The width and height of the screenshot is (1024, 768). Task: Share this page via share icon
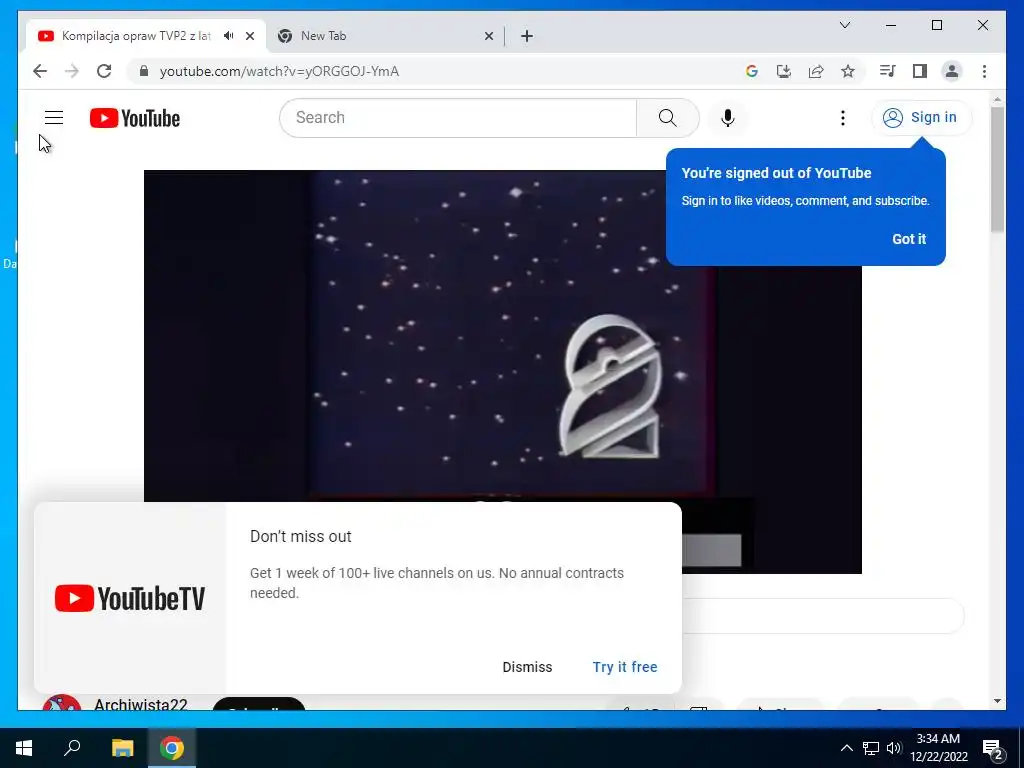pos(816,71)
